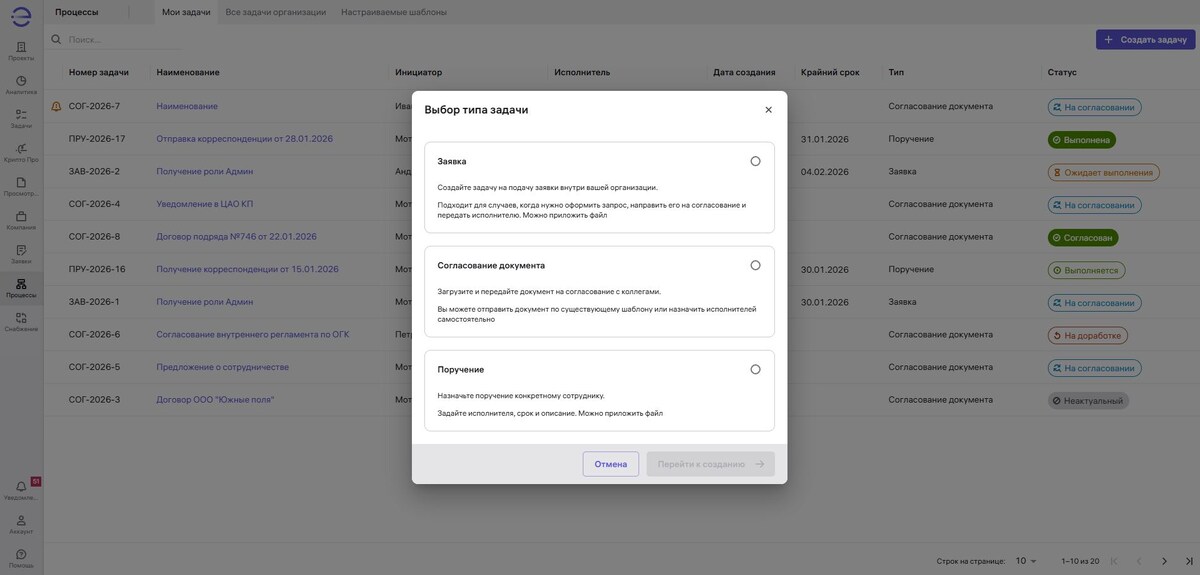Click Перейти к созданию button
The height and width of the screenshot is (575, 1200).
click(x=710, y=464)
